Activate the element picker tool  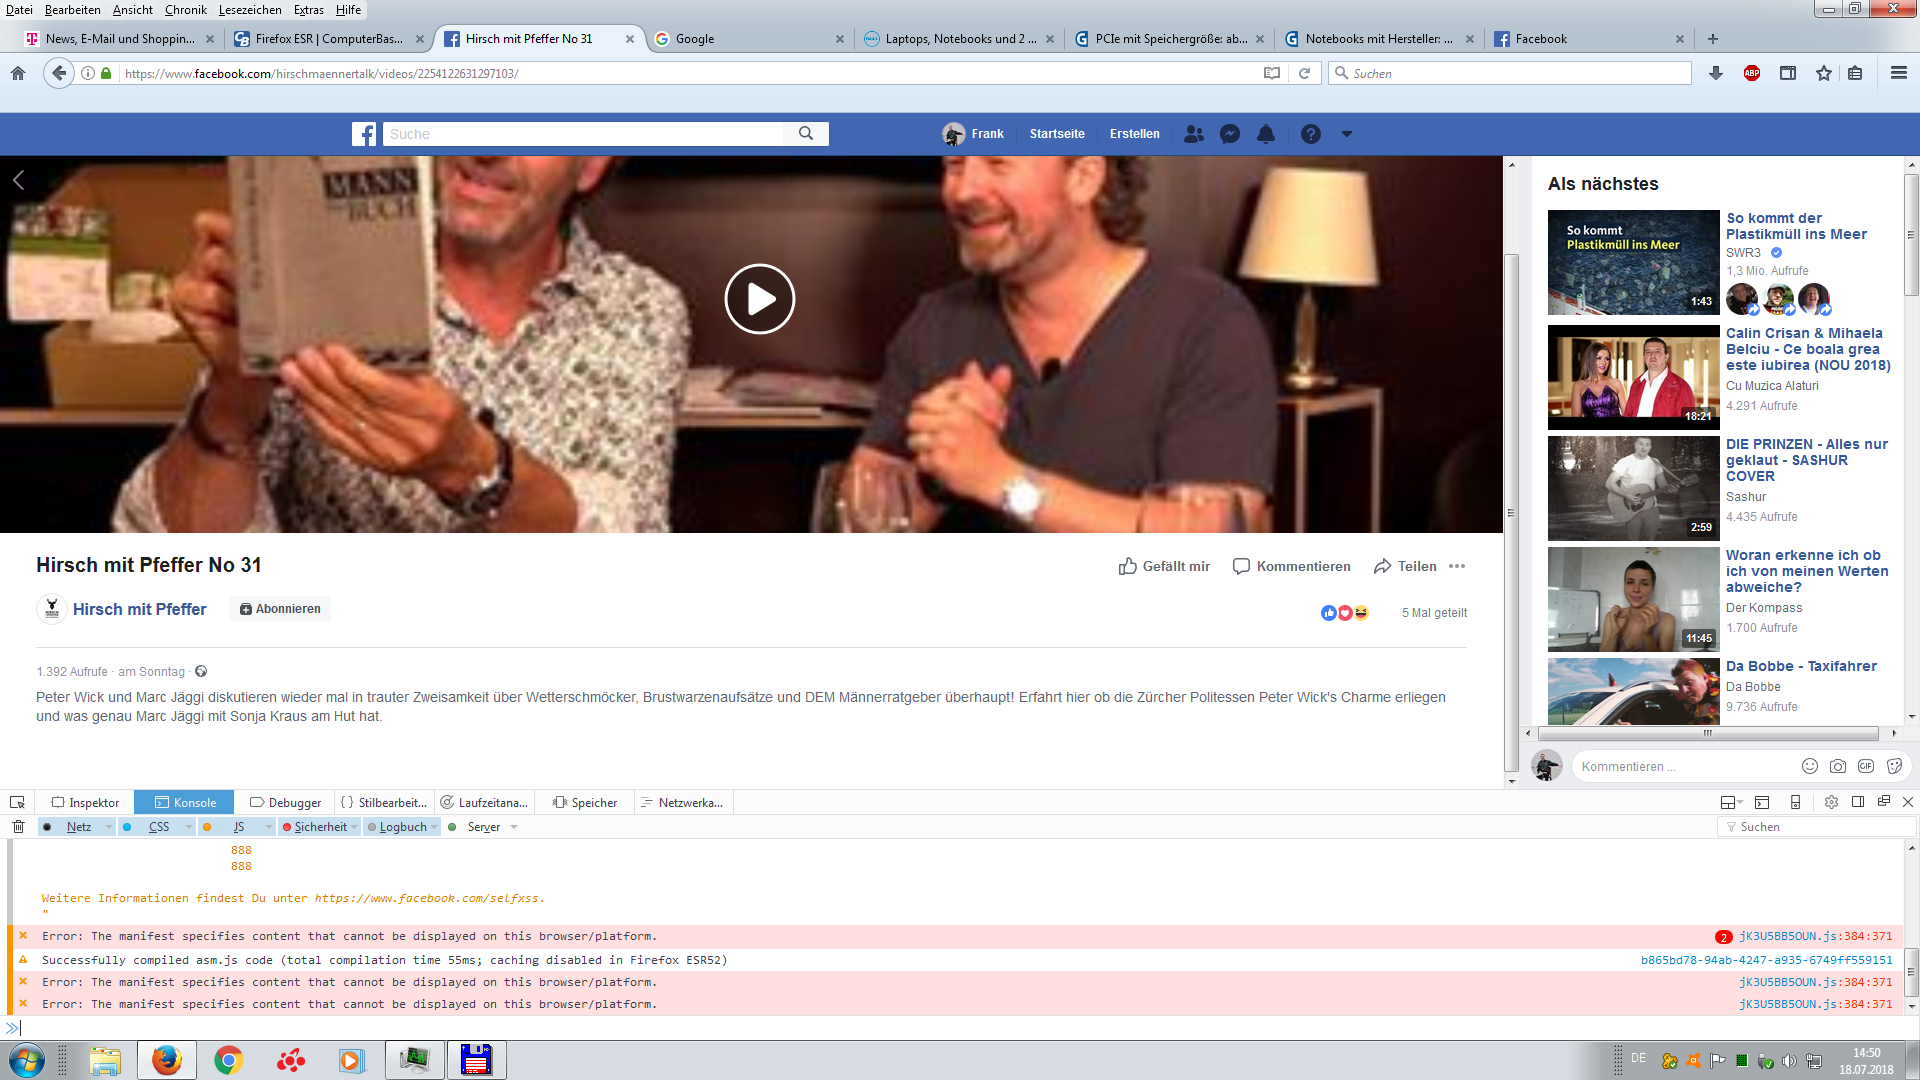point(17,802)
